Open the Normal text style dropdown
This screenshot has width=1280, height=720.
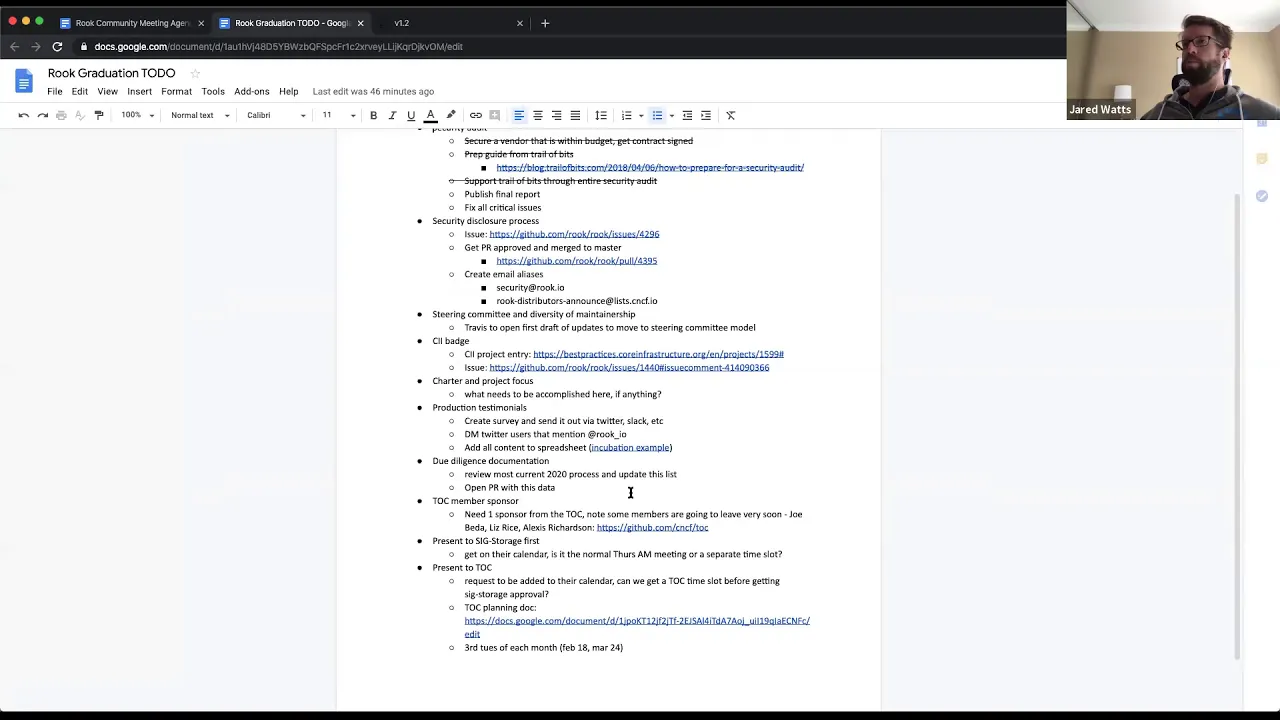click(x=200, y=115)
